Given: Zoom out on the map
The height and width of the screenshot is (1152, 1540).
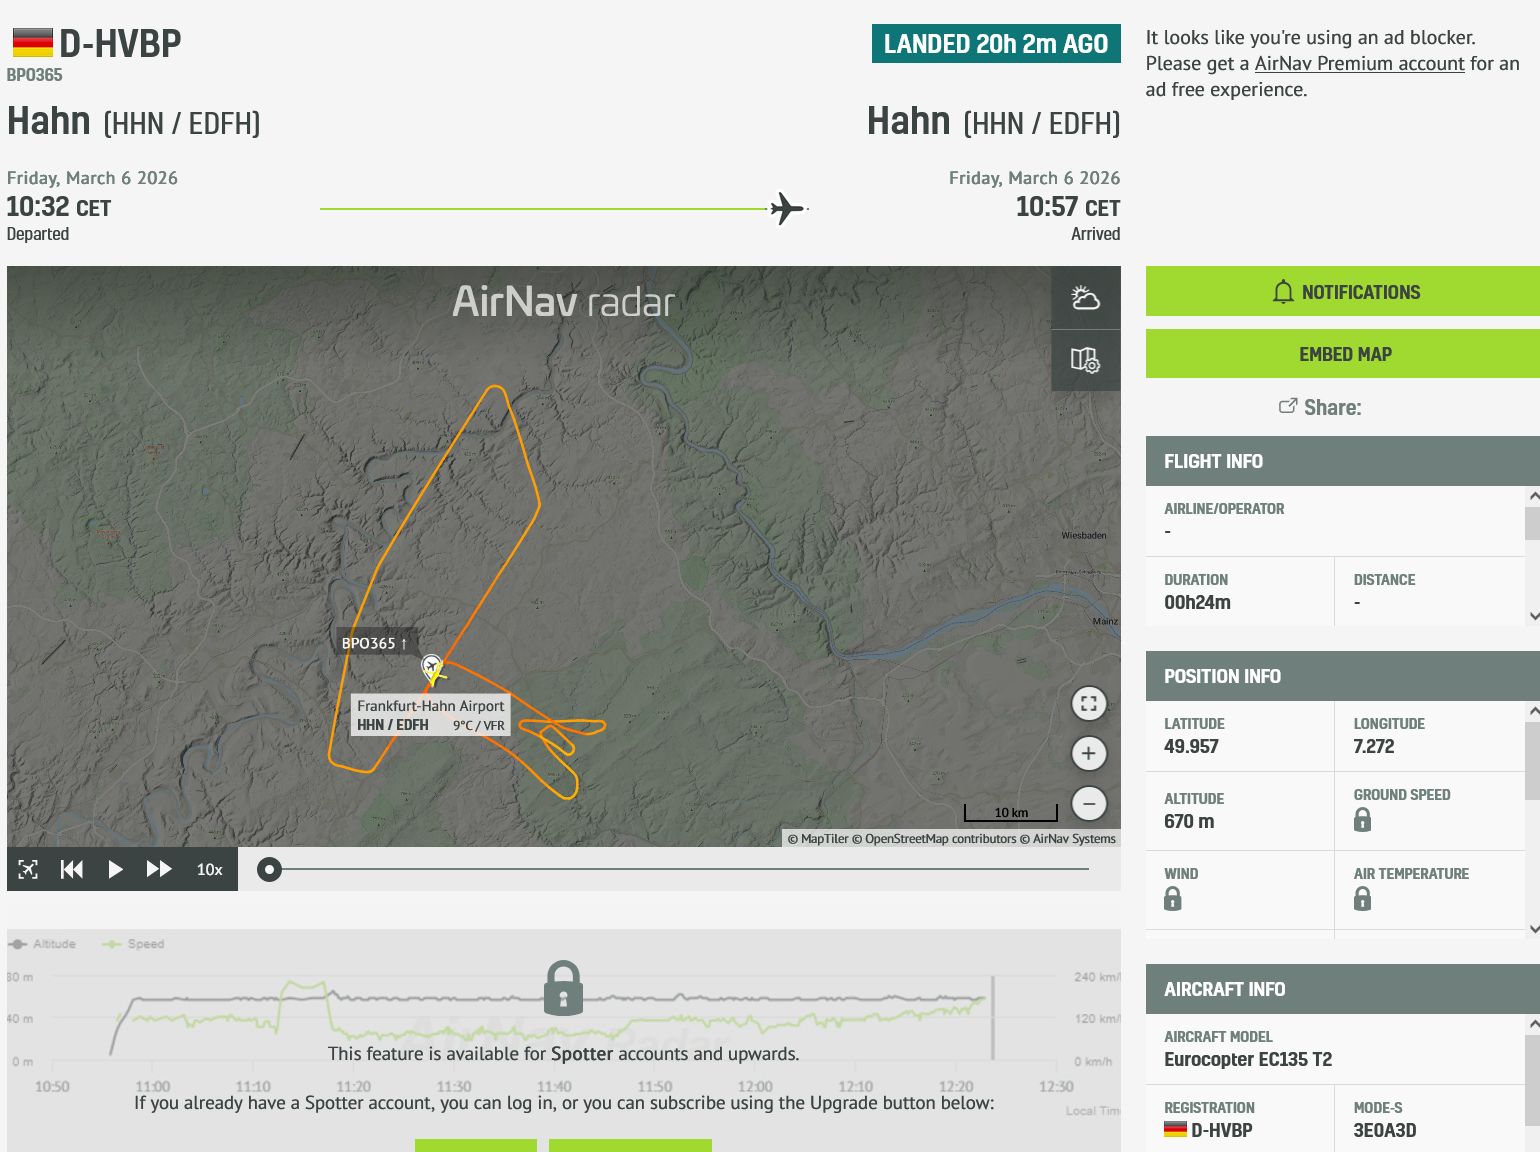Looking at the screenshot, I should coord(1089,803).
